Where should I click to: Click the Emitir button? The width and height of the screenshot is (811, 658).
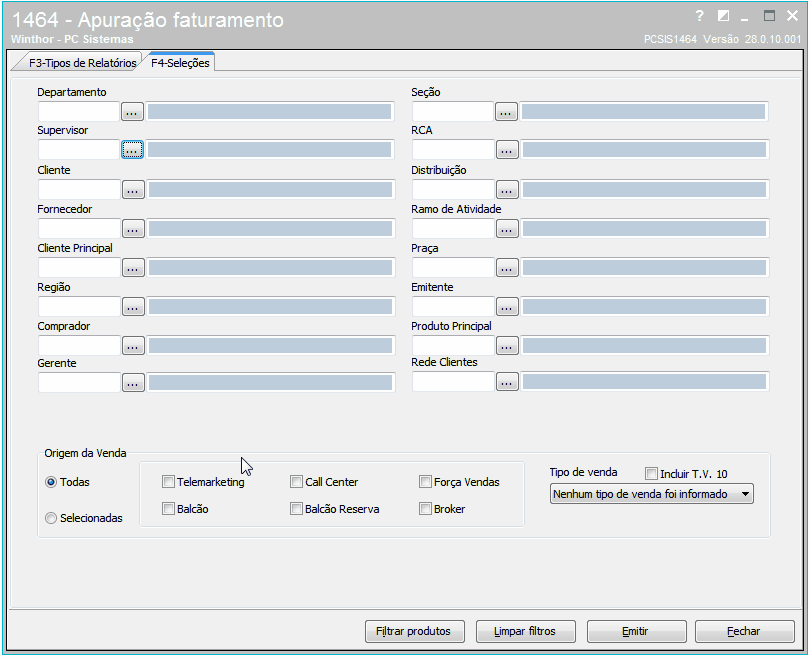pos(637,632)
